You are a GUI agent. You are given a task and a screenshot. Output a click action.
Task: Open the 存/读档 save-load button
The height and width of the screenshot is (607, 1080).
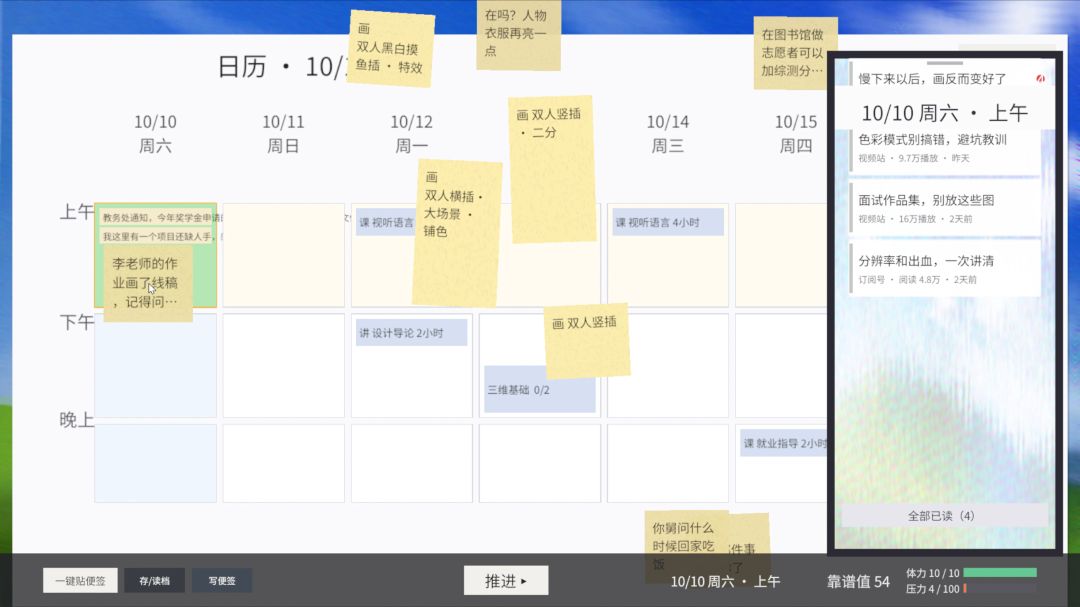pos(154,581)
